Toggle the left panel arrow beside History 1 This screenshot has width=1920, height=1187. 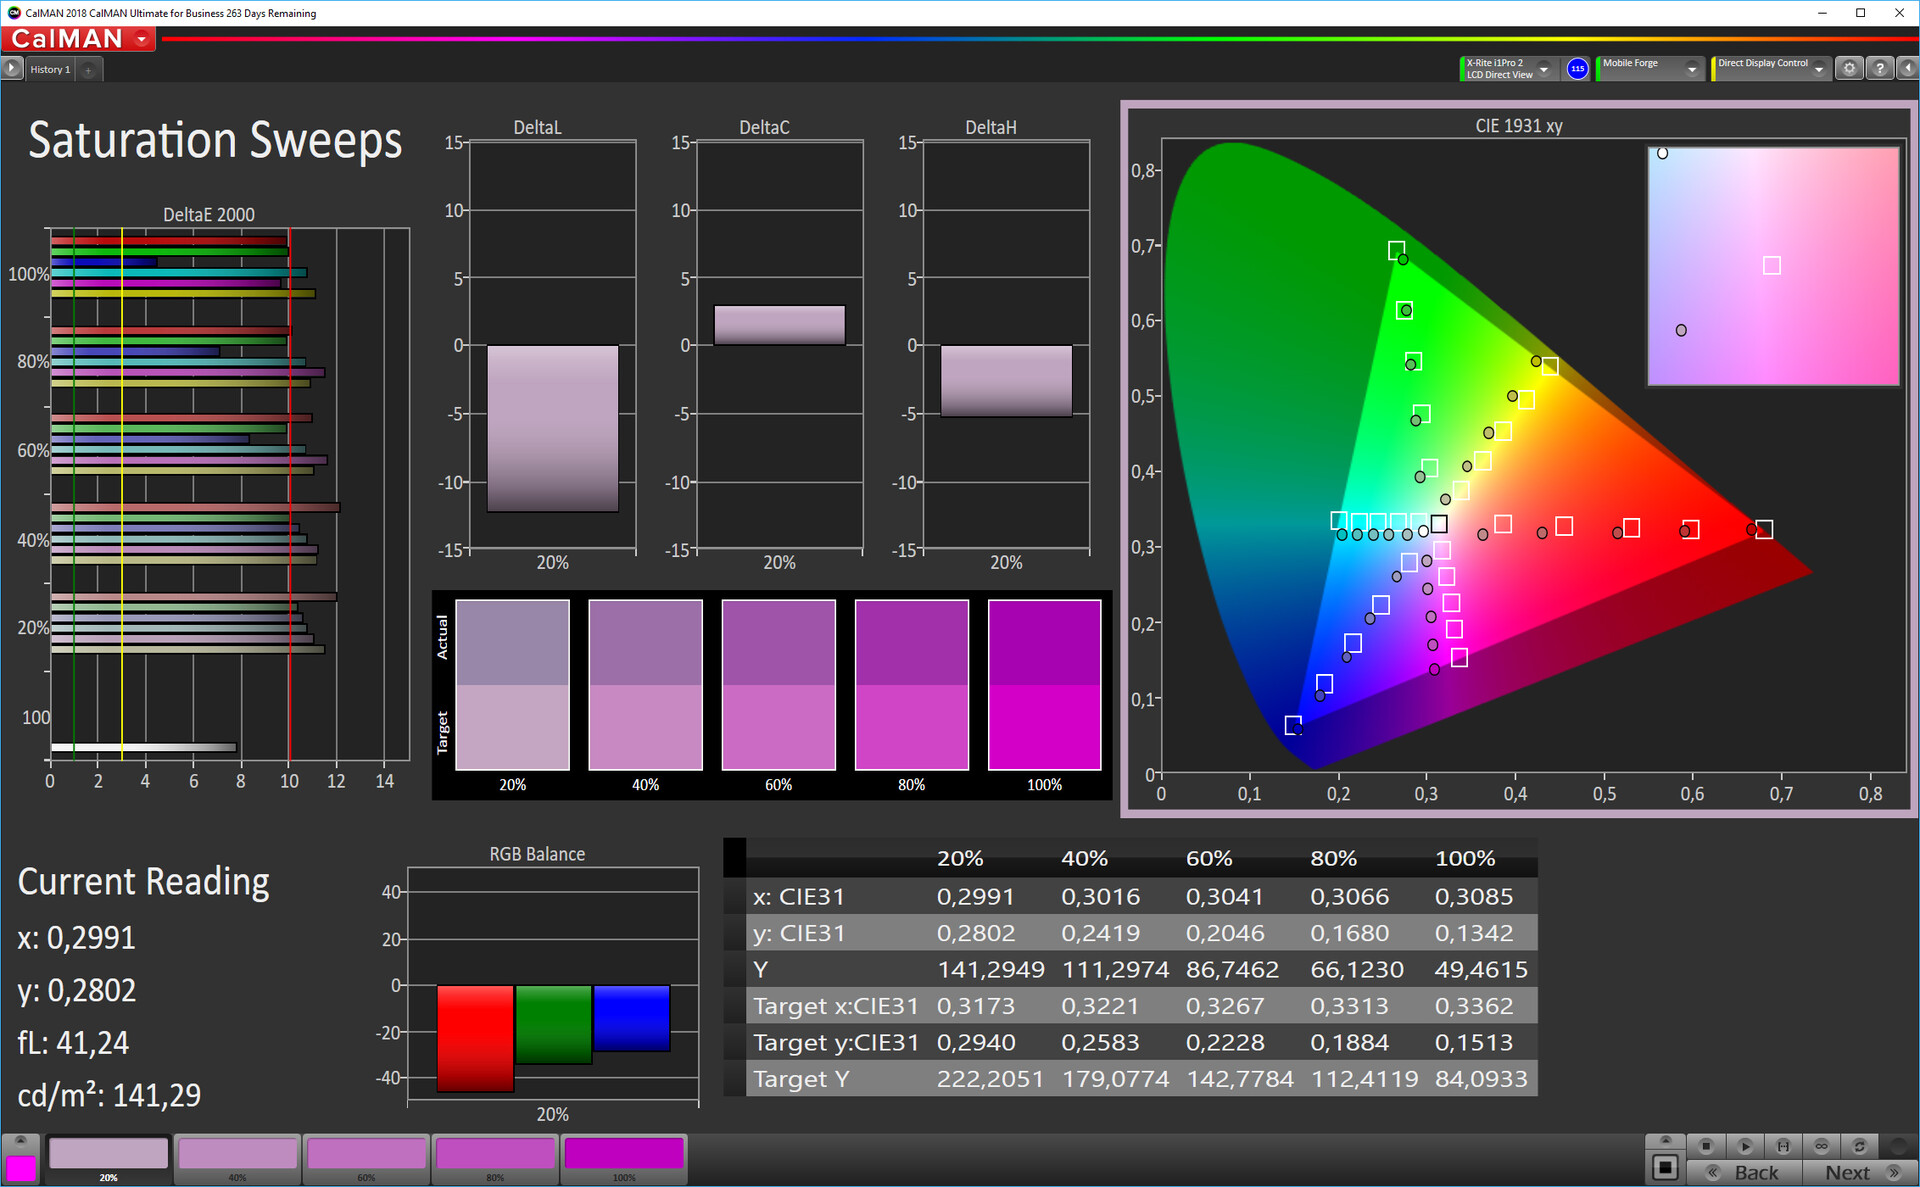11,68
